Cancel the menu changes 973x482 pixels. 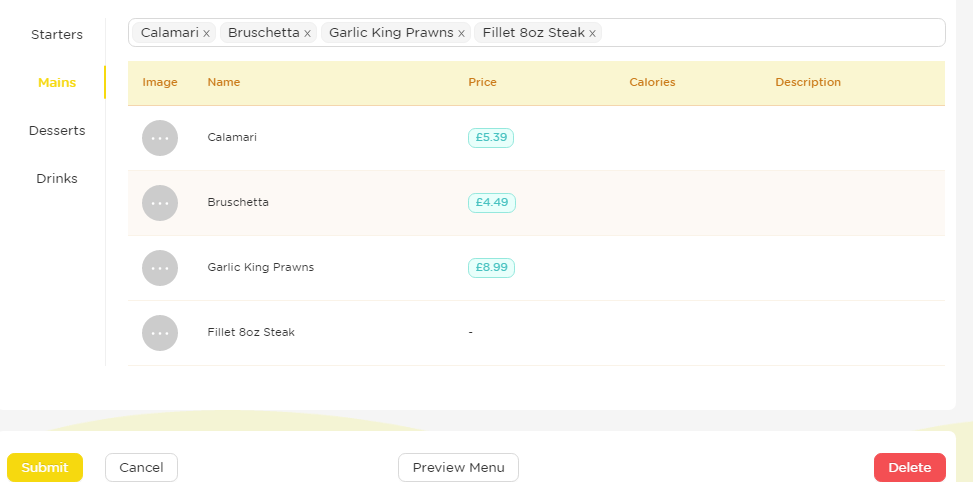click(x=141, y=468)
